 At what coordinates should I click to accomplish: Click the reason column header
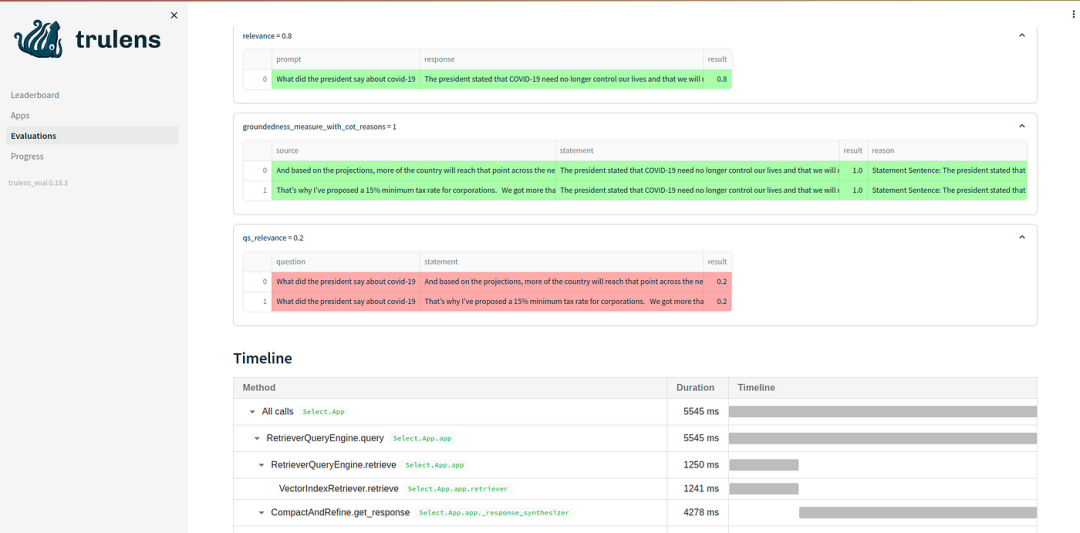tap(947, 150)
